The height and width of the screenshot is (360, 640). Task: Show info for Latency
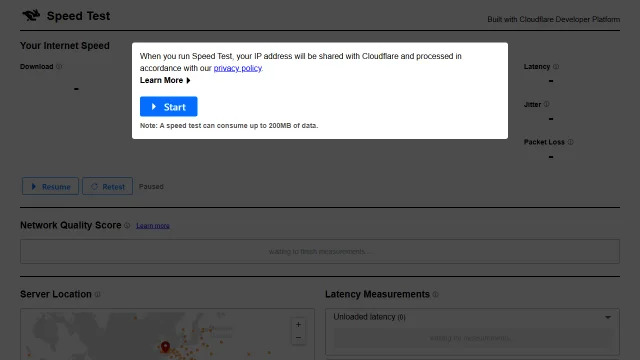click(556, 67)
